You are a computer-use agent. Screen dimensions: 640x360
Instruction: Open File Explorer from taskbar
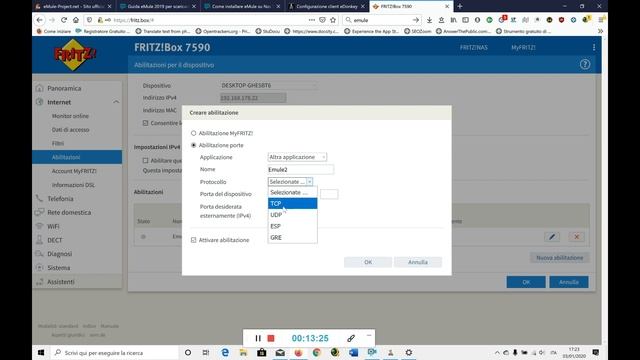(x=243, y=352)
